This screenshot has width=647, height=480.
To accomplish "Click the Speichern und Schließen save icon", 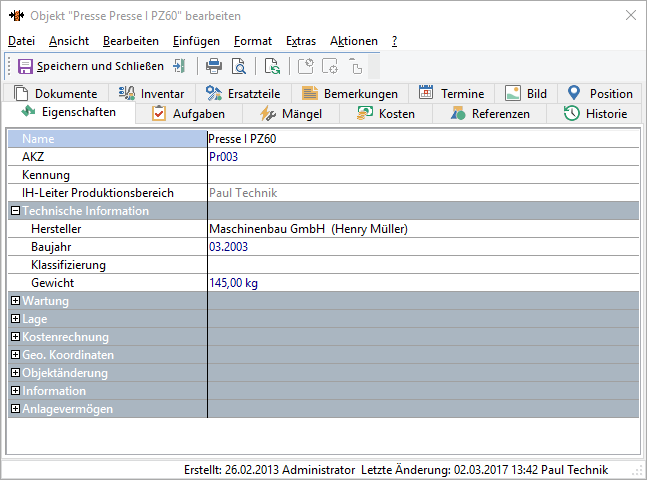I will click(x=25, y=66).
